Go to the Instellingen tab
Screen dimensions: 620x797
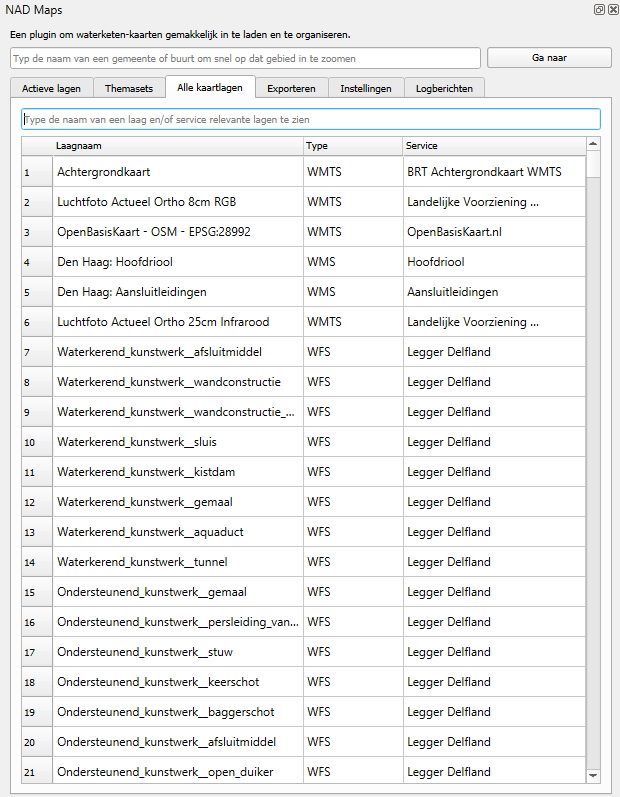point(366,88)
